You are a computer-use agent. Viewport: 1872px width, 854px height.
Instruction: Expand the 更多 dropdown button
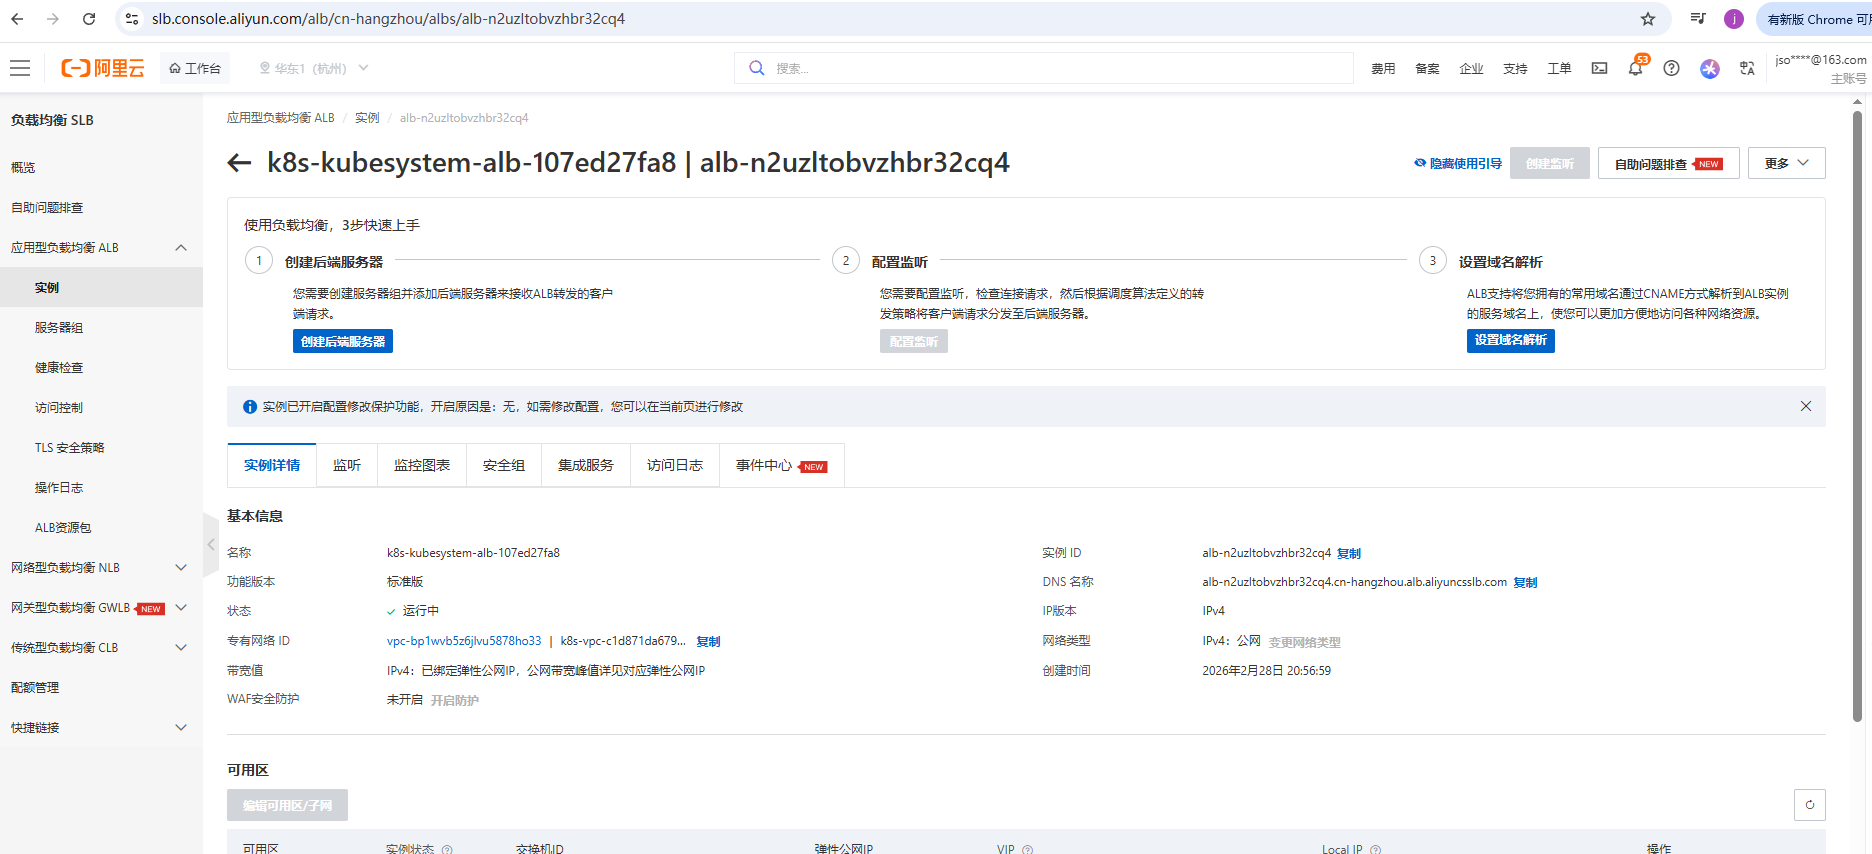tap(1786, 163)
